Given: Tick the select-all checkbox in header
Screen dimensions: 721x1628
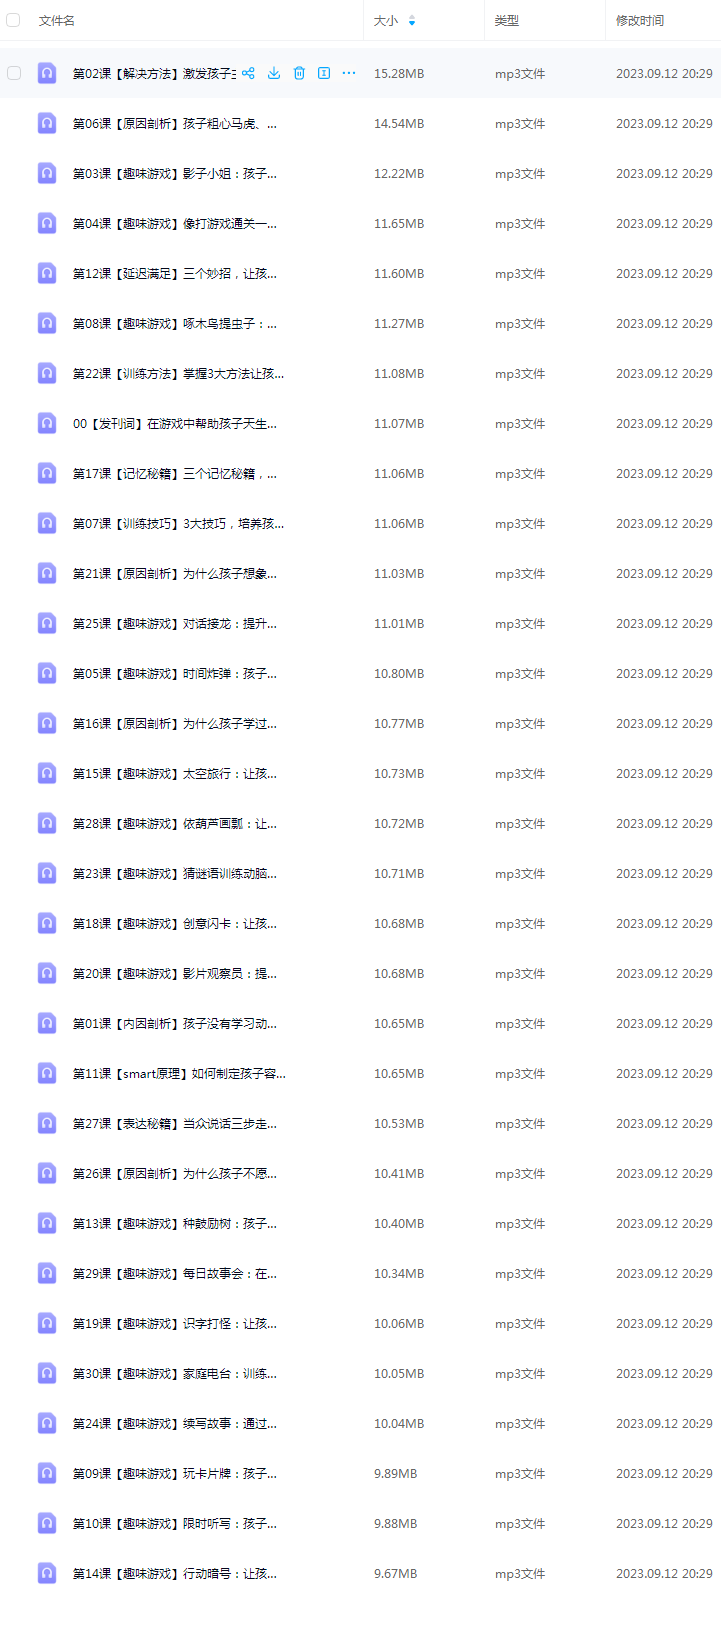Looking at the screenshot, I should pos(13,20).
